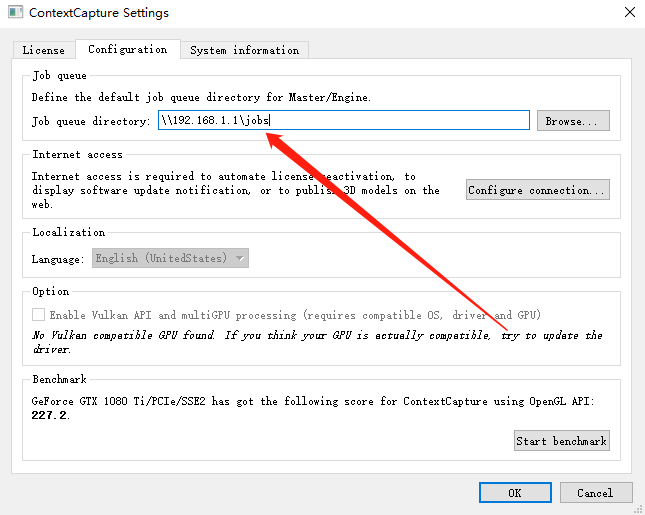The height and width of the screenshot is (515, 645).
Task: Click the ContextCapture icon in title bar
Action: click(14, 13)
